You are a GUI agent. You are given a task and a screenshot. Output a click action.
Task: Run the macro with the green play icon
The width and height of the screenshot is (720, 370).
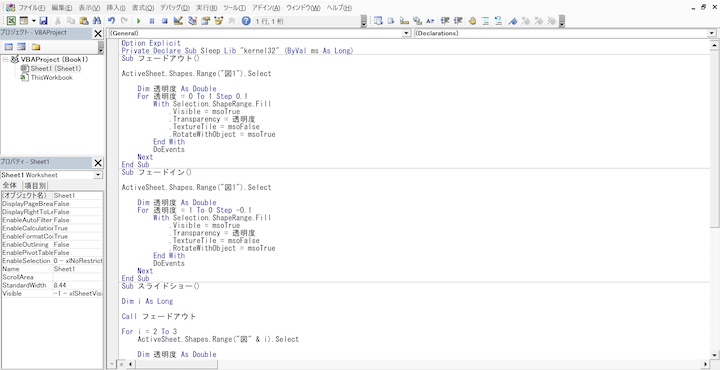coord(139,21)
